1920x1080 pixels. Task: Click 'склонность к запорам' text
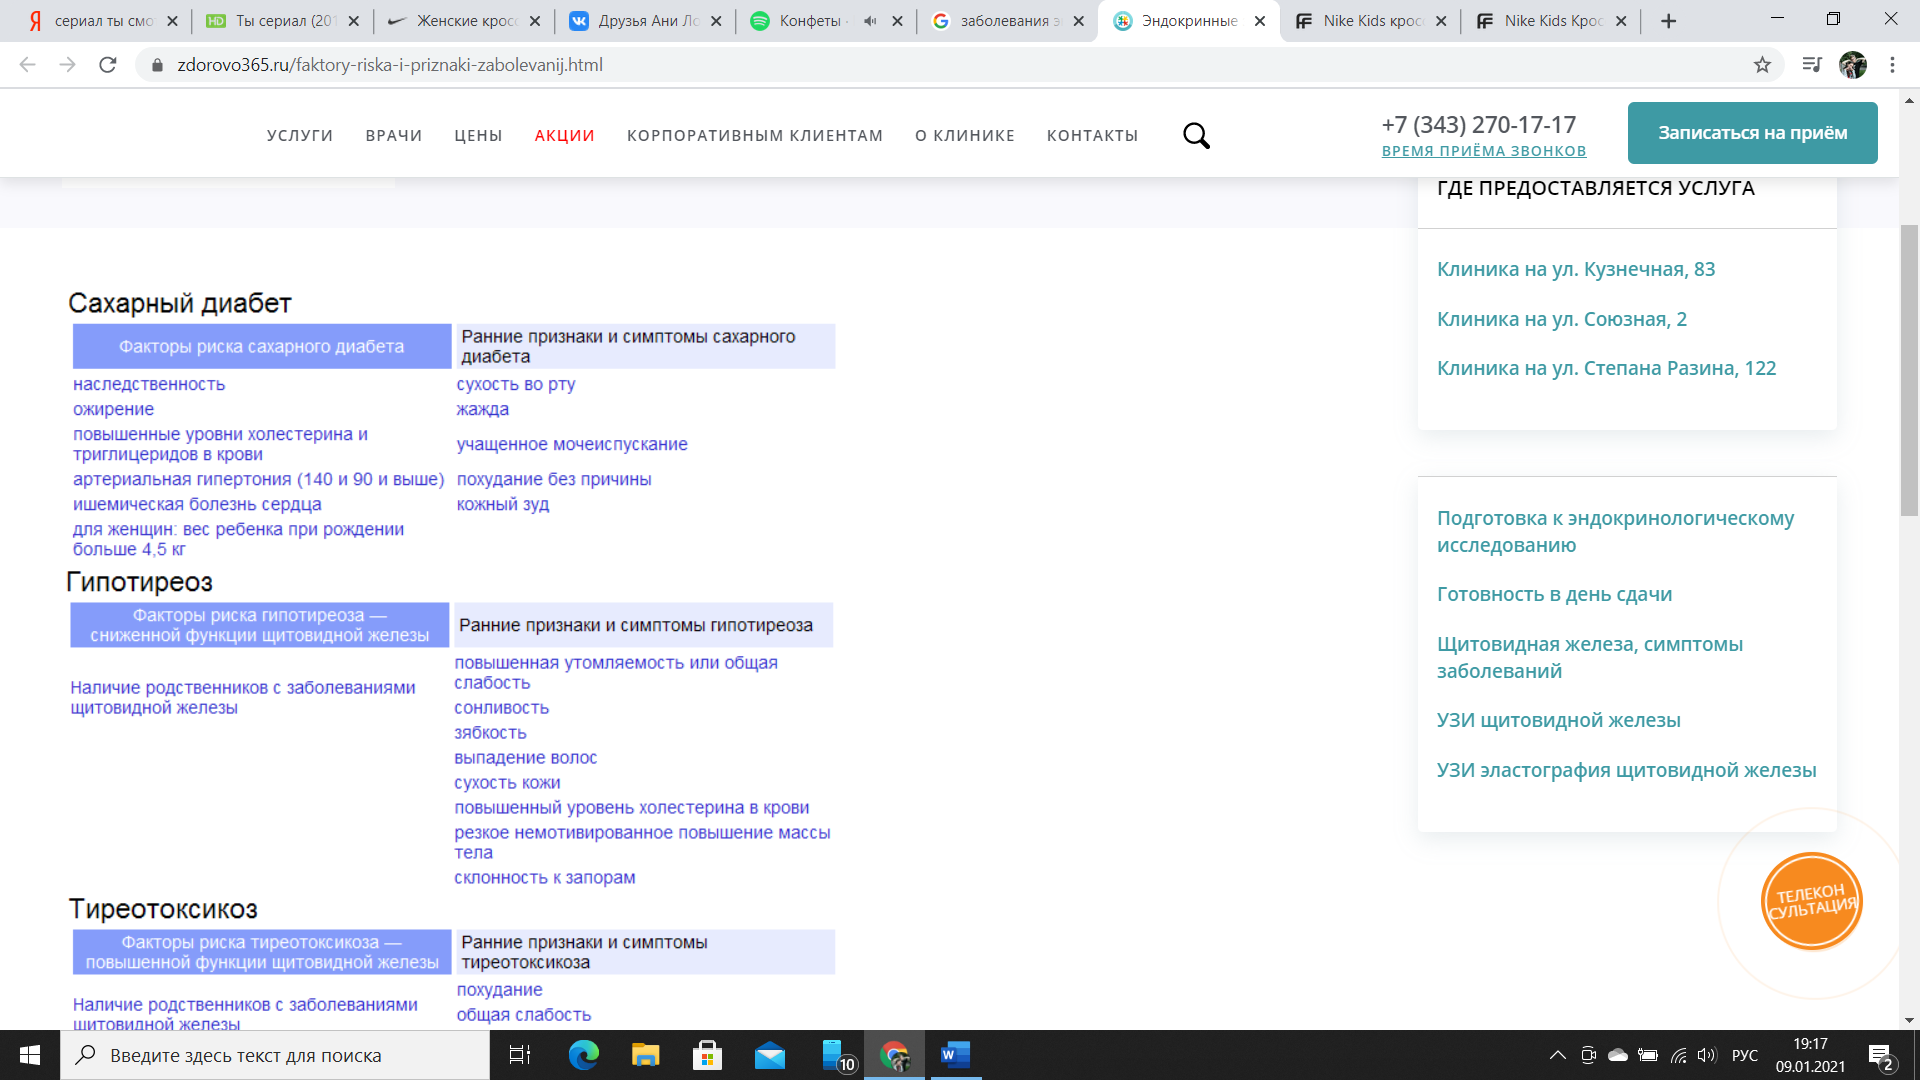[x=545, y=878]
